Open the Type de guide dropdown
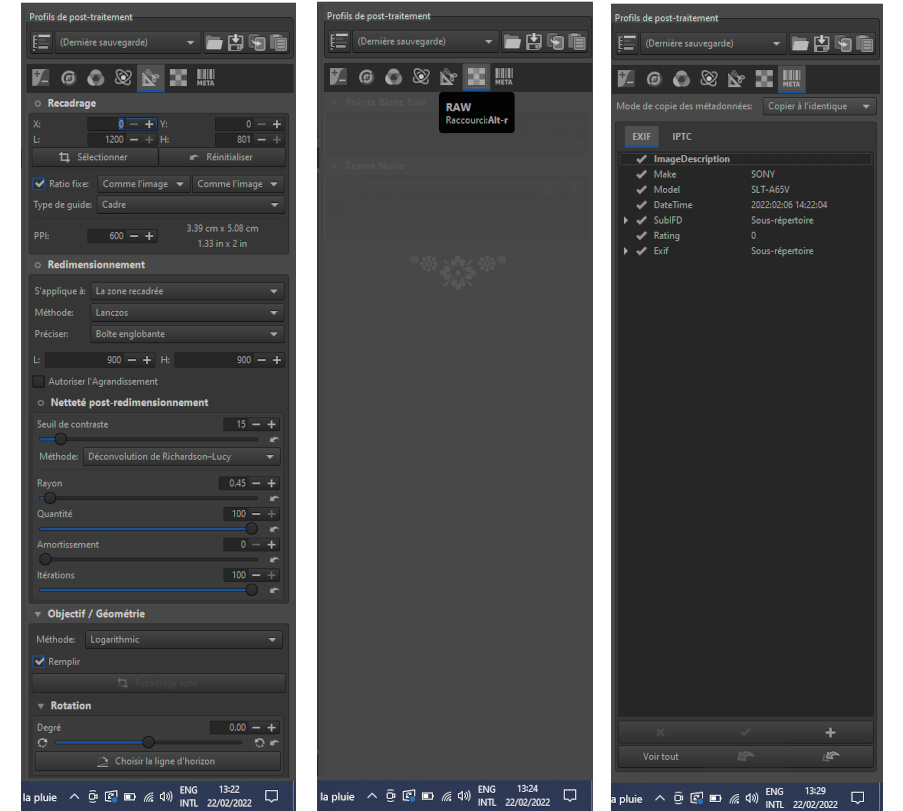 [190, 205]
